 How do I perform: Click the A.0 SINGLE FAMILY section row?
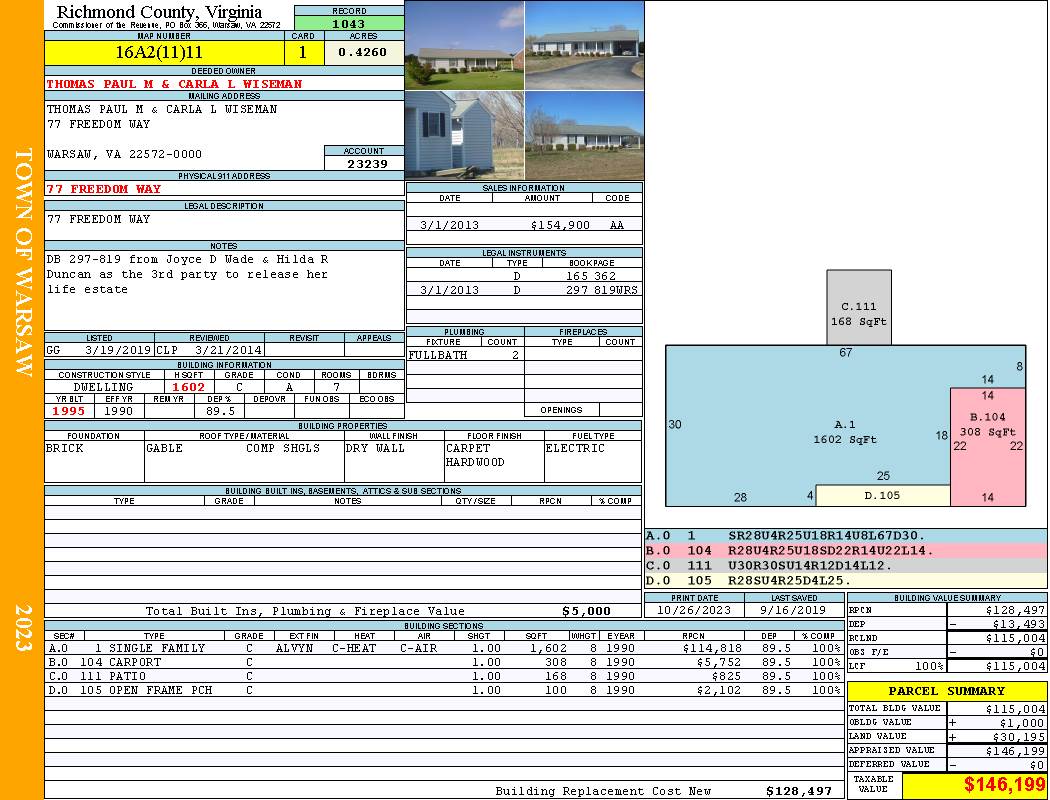pos(444,648)
